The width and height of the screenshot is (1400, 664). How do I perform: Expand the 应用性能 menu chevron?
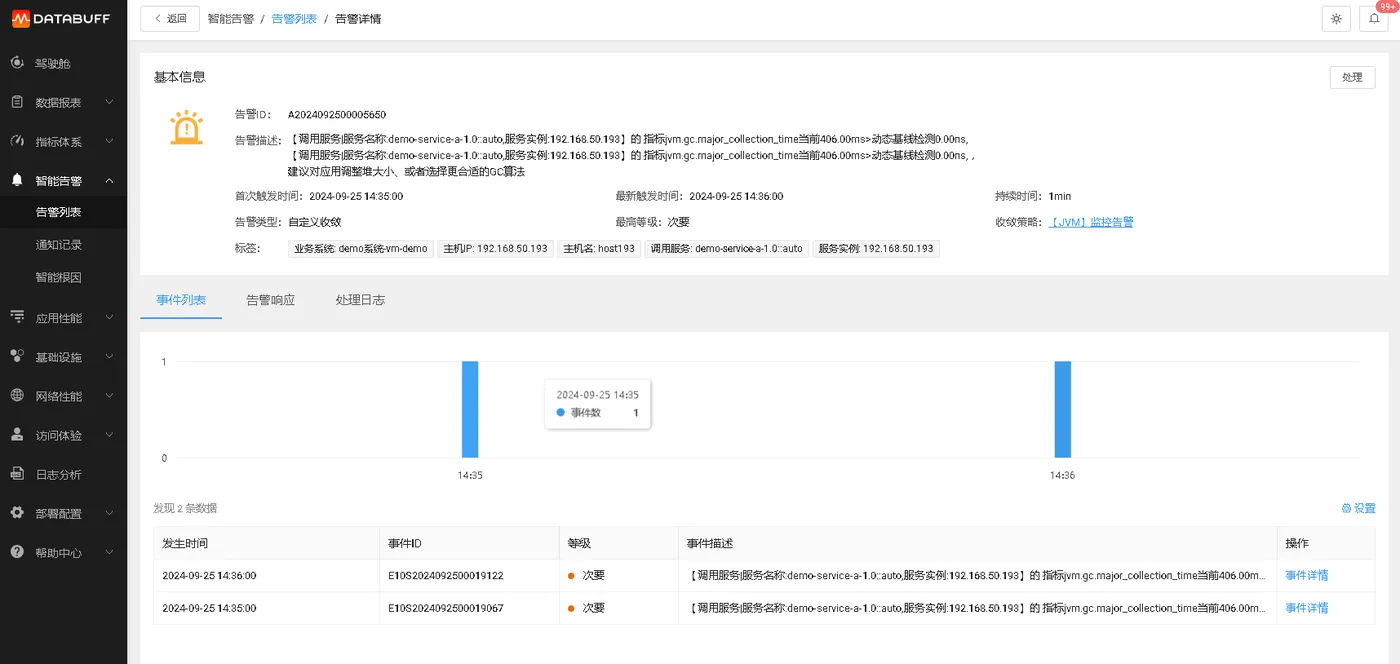coord(109,317)
